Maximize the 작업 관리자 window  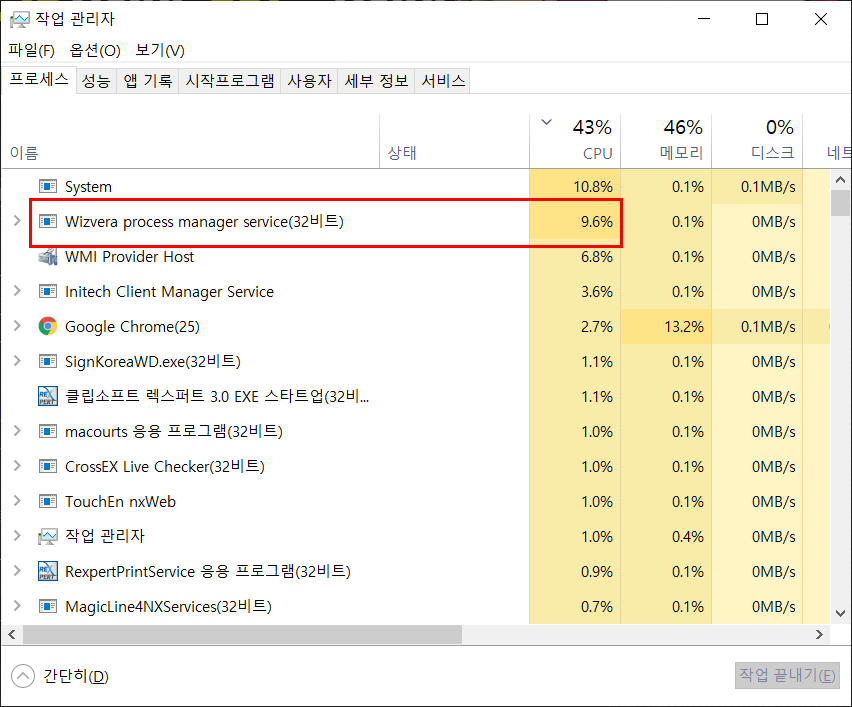762,20
